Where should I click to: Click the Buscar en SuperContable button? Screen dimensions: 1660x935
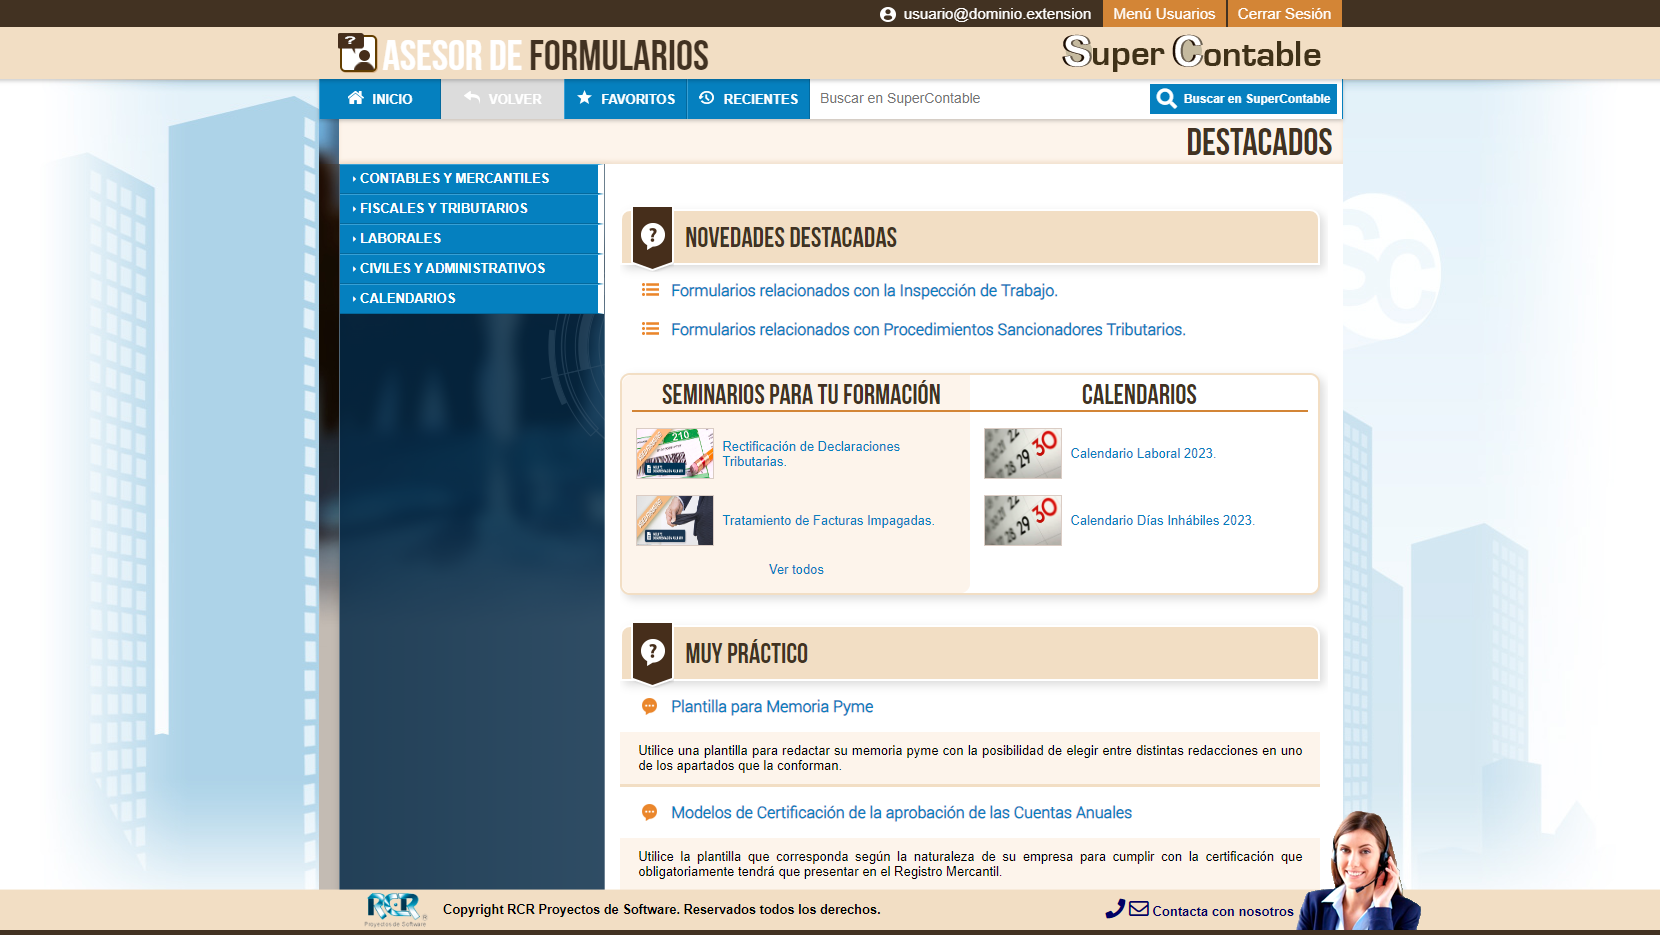pyautogui.click(x=1244, y=99)
